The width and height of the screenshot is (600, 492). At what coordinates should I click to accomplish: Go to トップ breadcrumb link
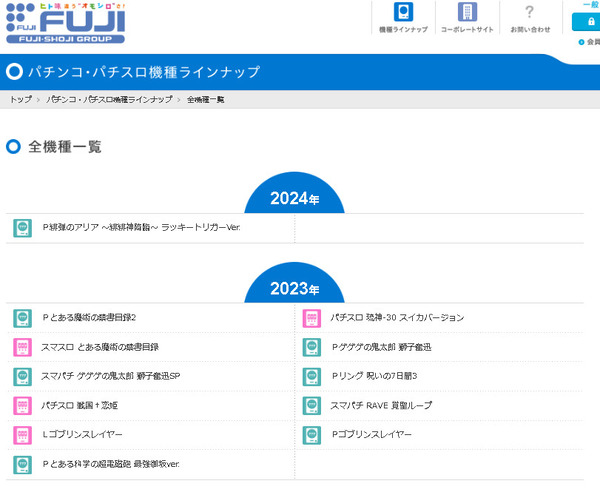[x=21, y=99]
